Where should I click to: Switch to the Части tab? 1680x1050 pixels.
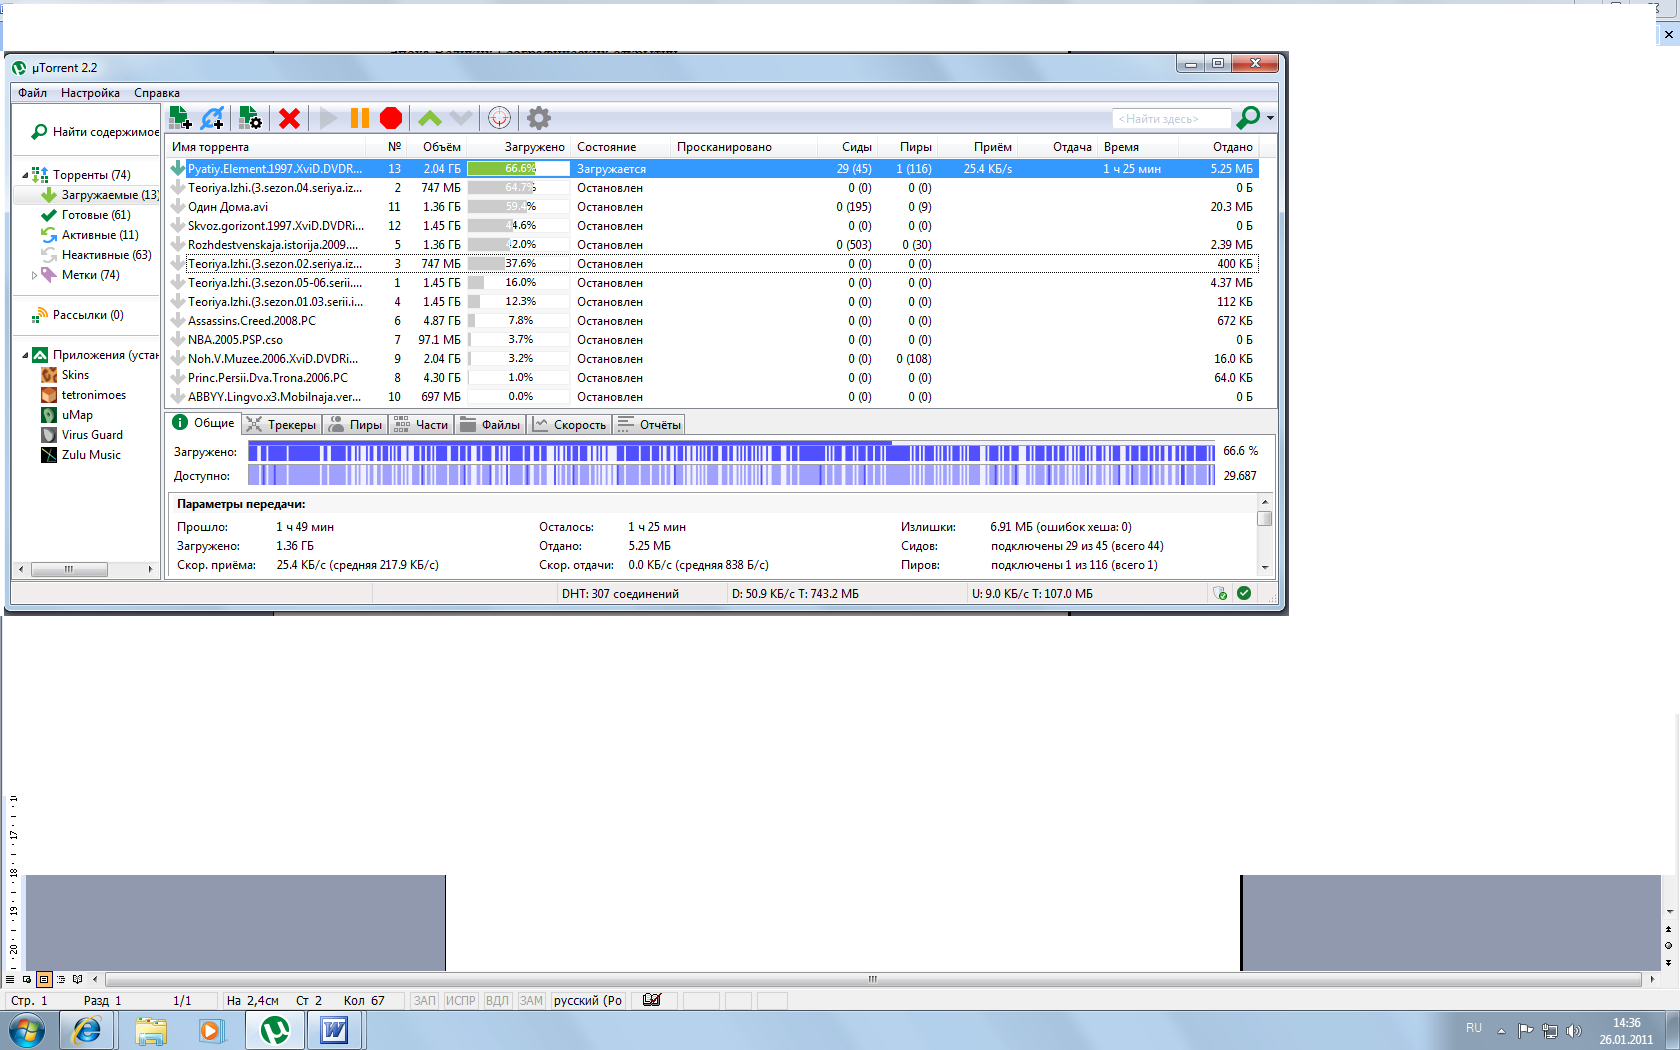pos(421,425)
